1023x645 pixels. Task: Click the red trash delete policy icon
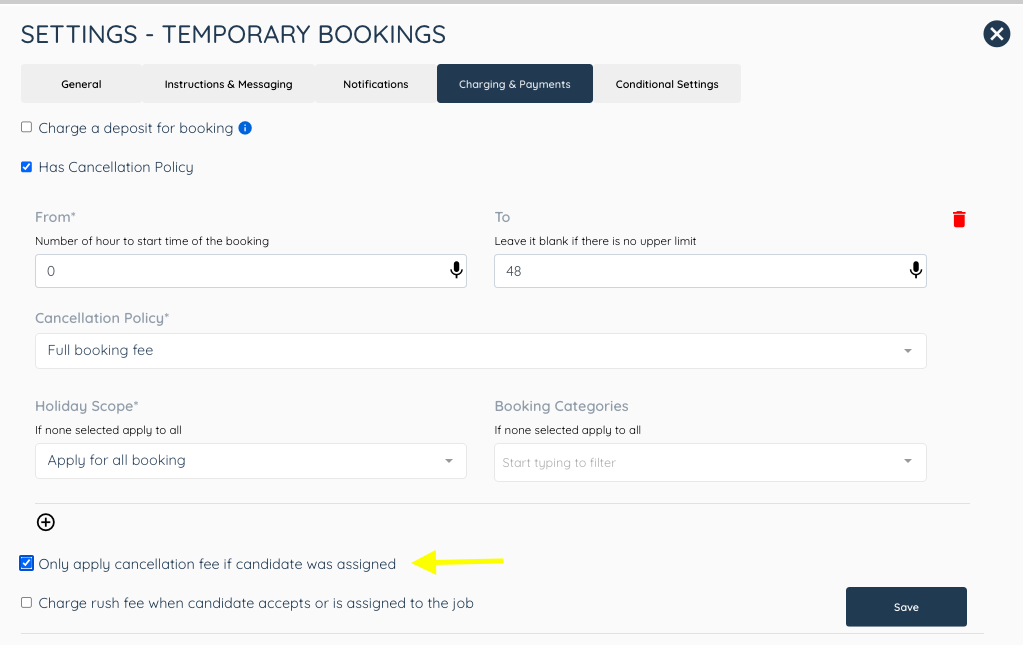click(958, 219)
